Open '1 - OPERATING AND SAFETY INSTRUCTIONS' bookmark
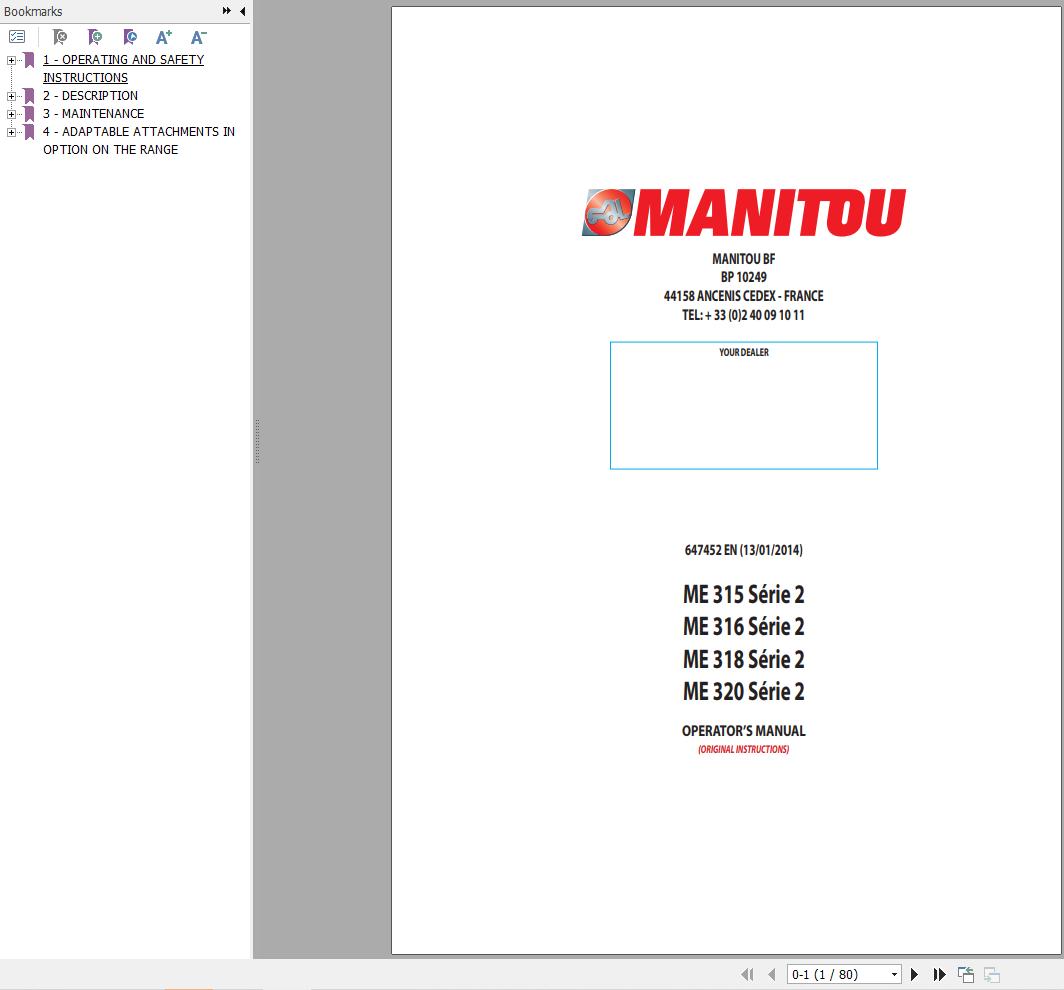The height and width of the screenshot is (990, 1064). (124, 69)
